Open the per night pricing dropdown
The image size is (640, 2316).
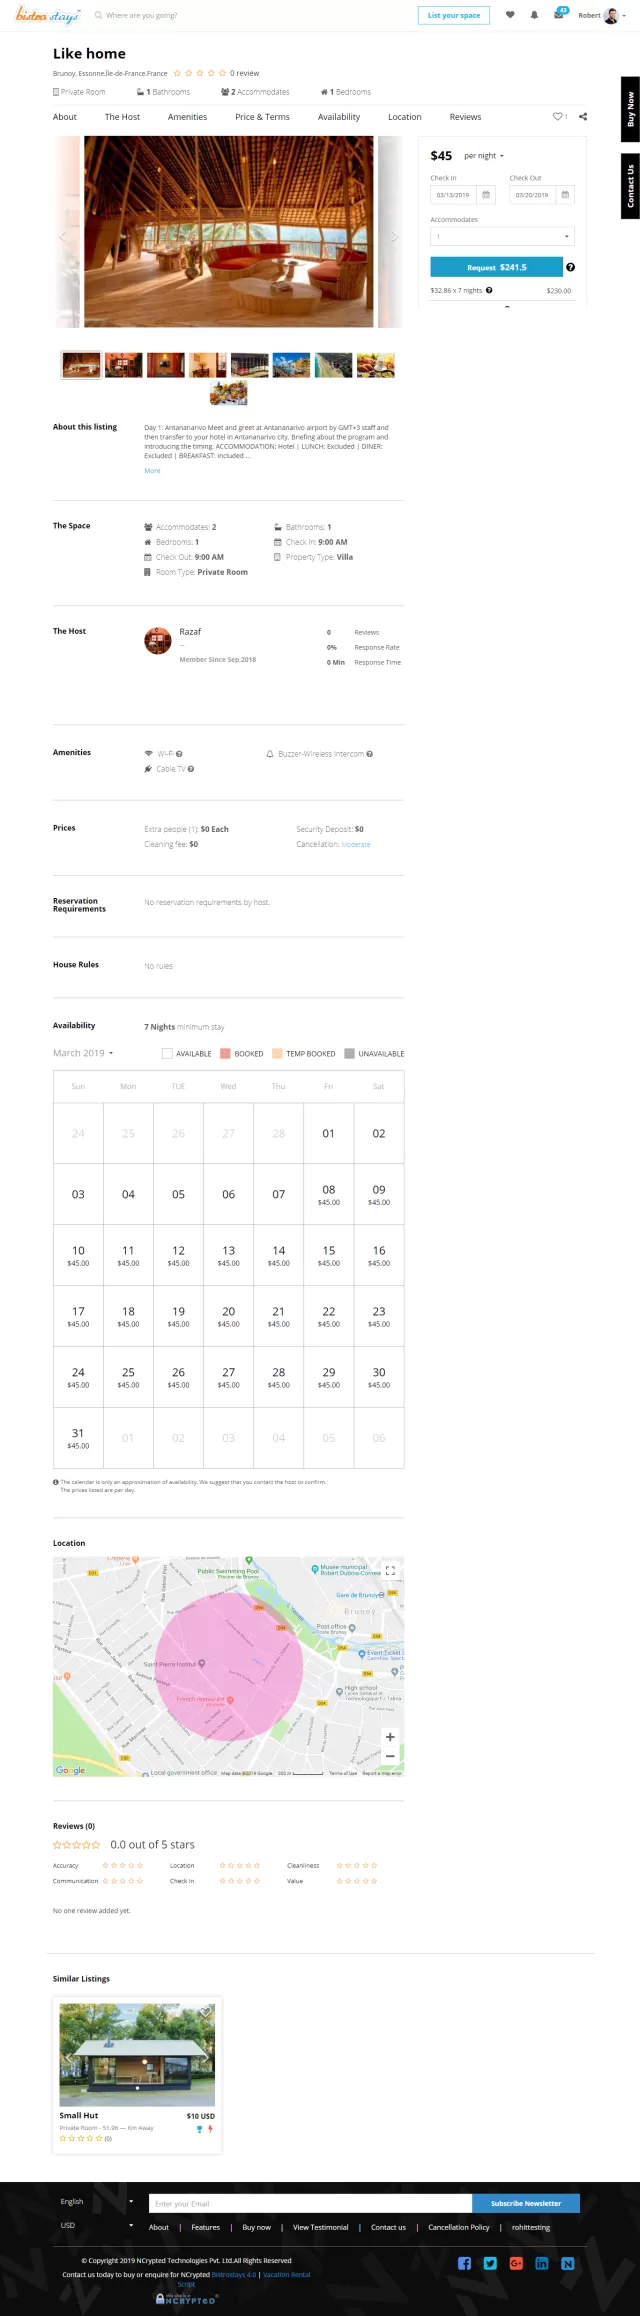tap(484, 156)
